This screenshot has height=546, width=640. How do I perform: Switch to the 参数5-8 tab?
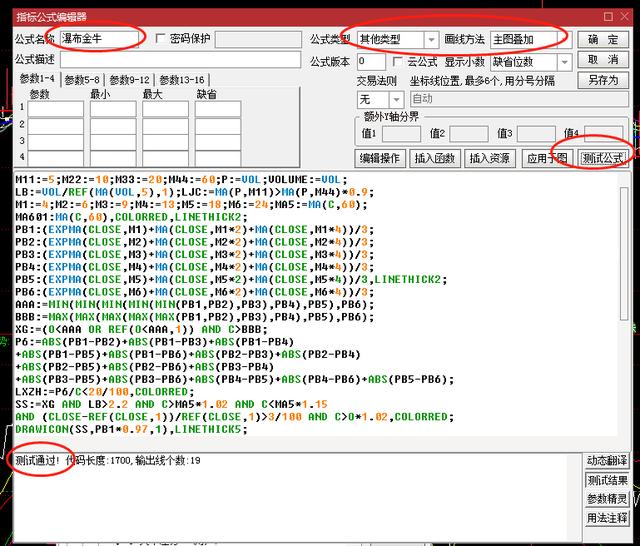pyautogui.click(x=82, y=80)
